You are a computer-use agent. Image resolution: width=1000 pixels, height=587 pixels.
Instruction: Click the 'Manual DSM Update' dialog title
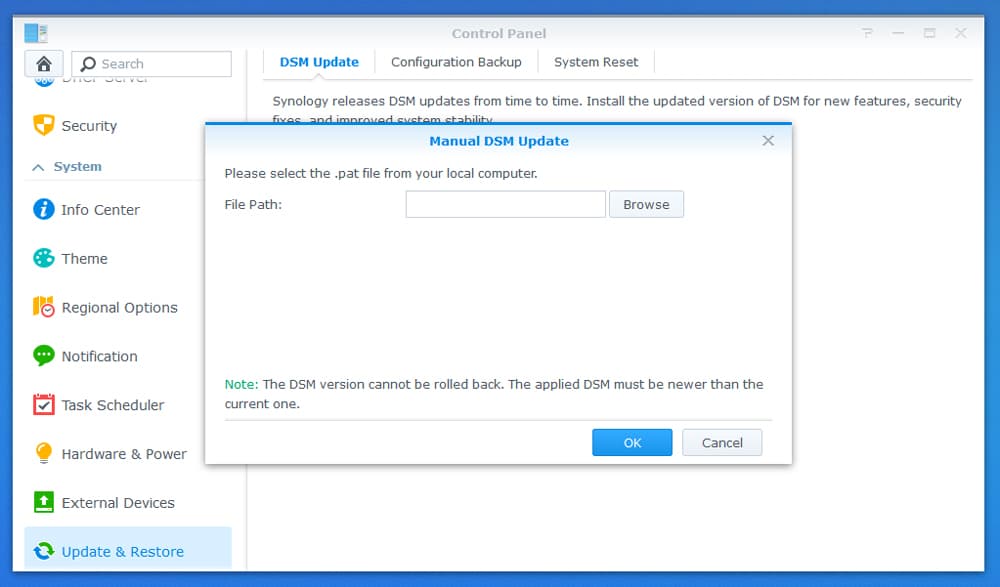point(499,141)
